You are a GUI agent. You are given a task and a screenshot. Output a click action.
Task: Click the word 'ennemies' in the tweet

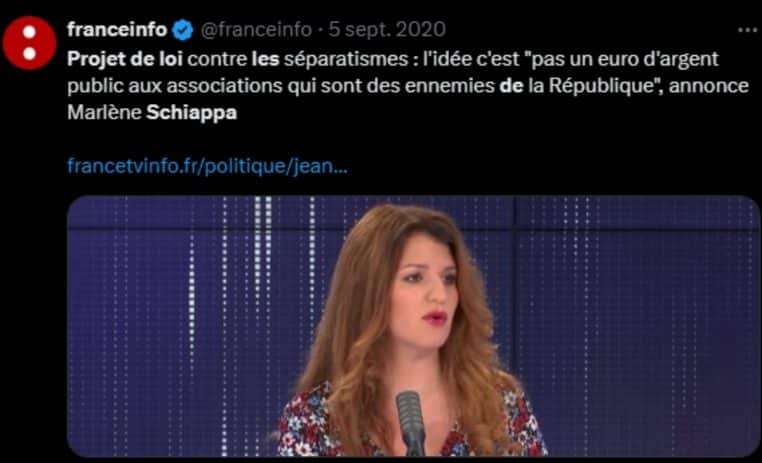(x=450, y=86)
